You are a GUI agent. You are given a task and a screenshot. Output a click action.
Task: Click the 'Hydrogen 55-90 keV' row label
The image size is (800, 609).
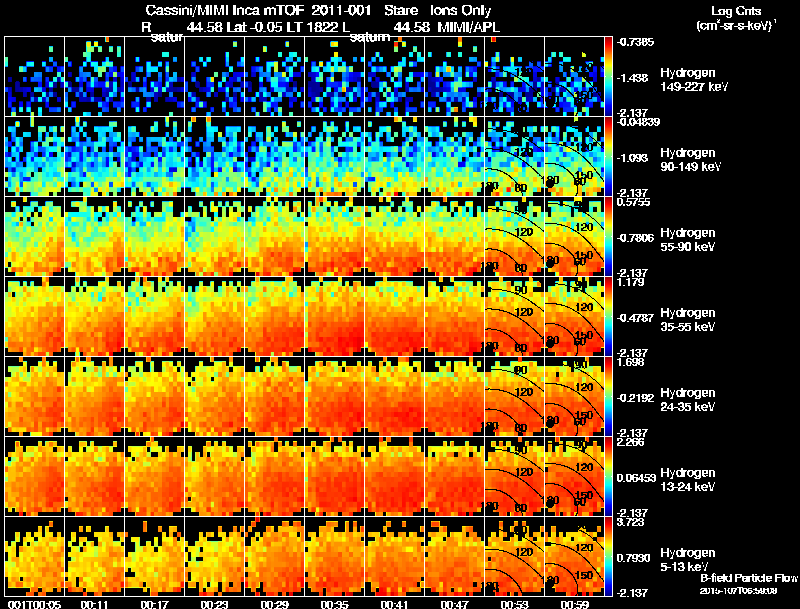pyautogui.click(x=688, y=240)
